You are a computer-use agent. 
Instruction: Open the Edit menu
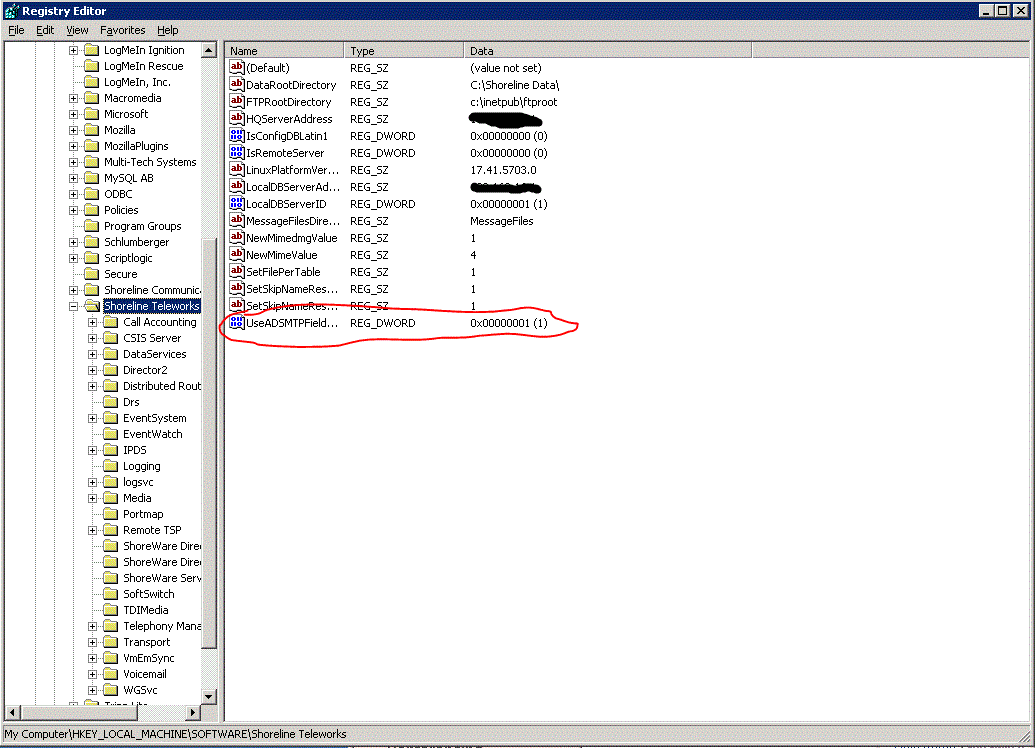45,30
